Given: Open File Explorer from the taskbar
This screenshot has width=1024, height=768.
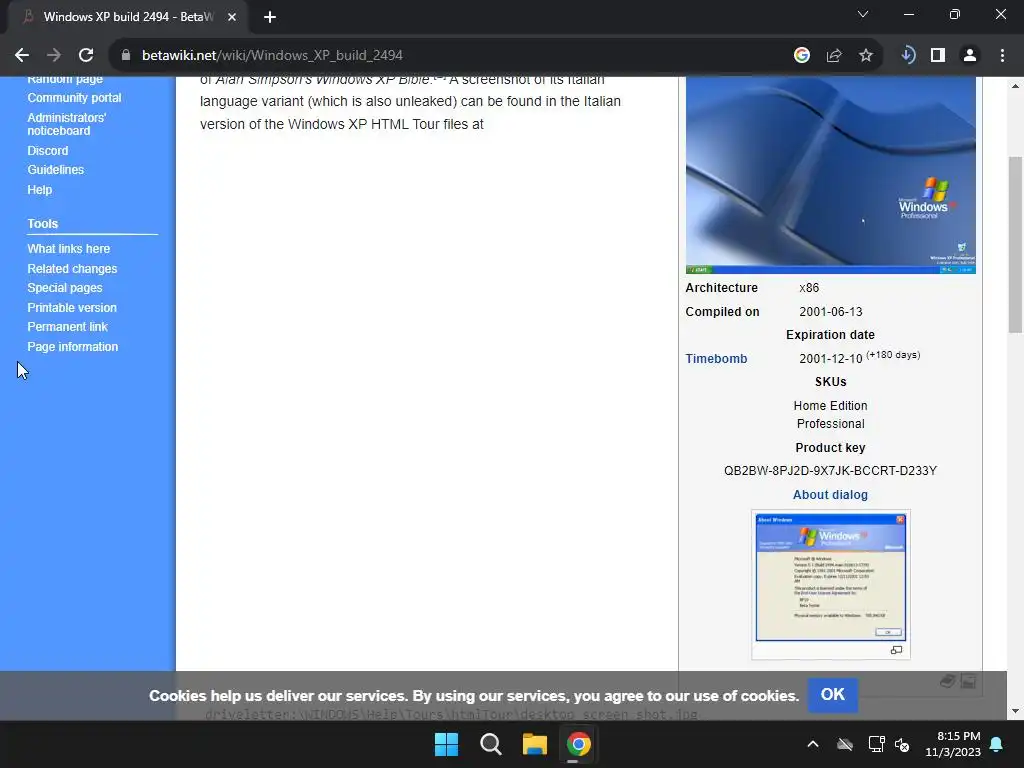Looking at the screenshot, I should coord(535,744).
